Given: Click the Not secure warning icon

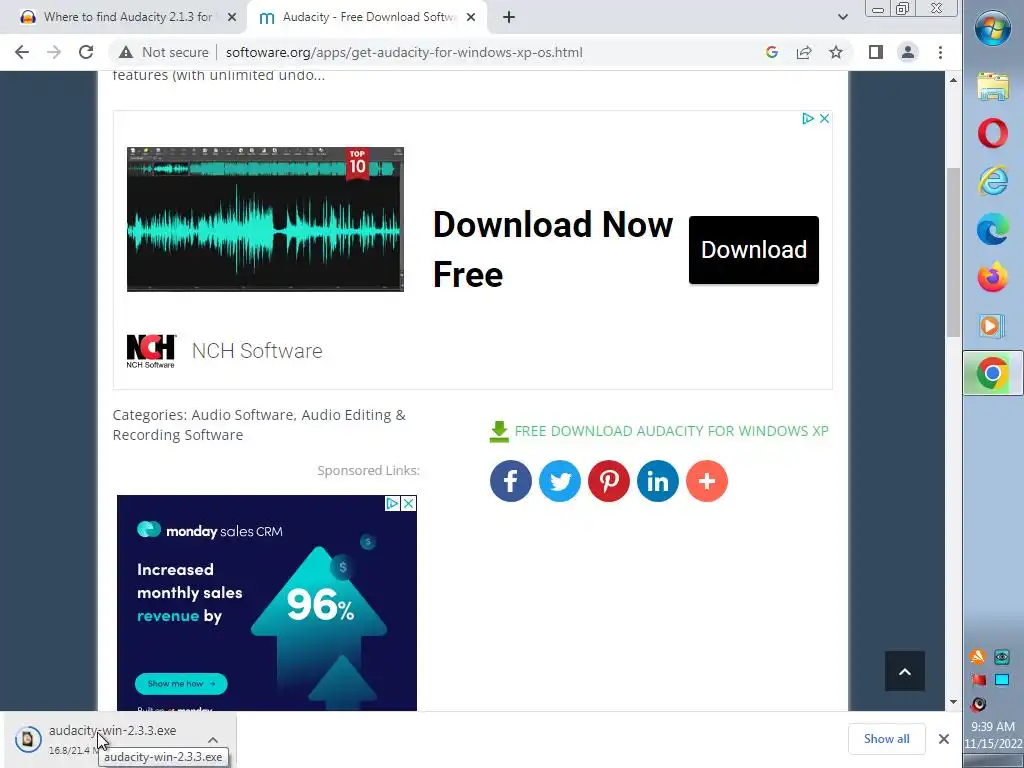Looking at the screenshot, I should [126, 52].
